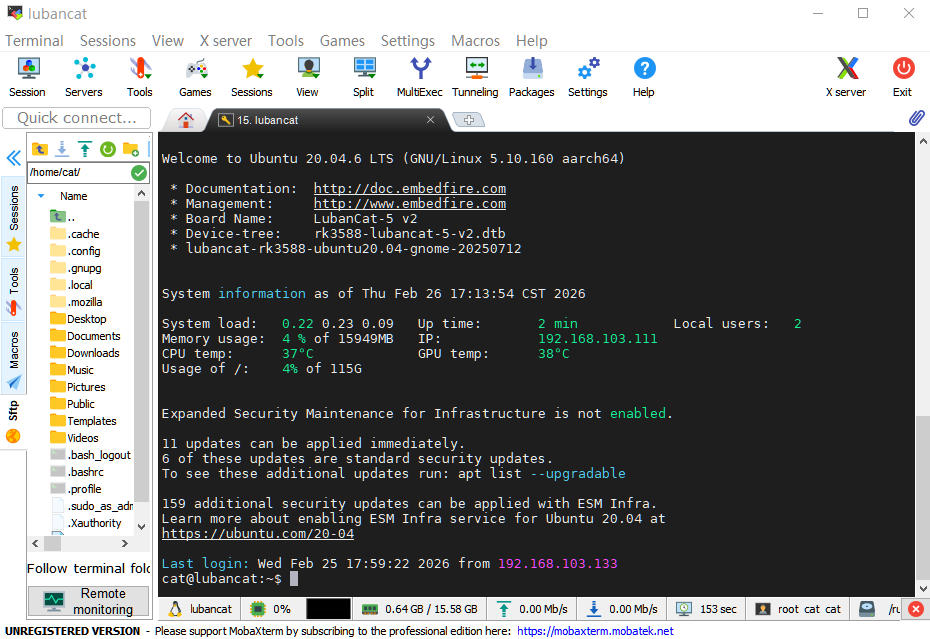Collapse the left sidebar with the double-chevron
The image size is (930, 639).
pyautogui.click(x=13, y=157)
